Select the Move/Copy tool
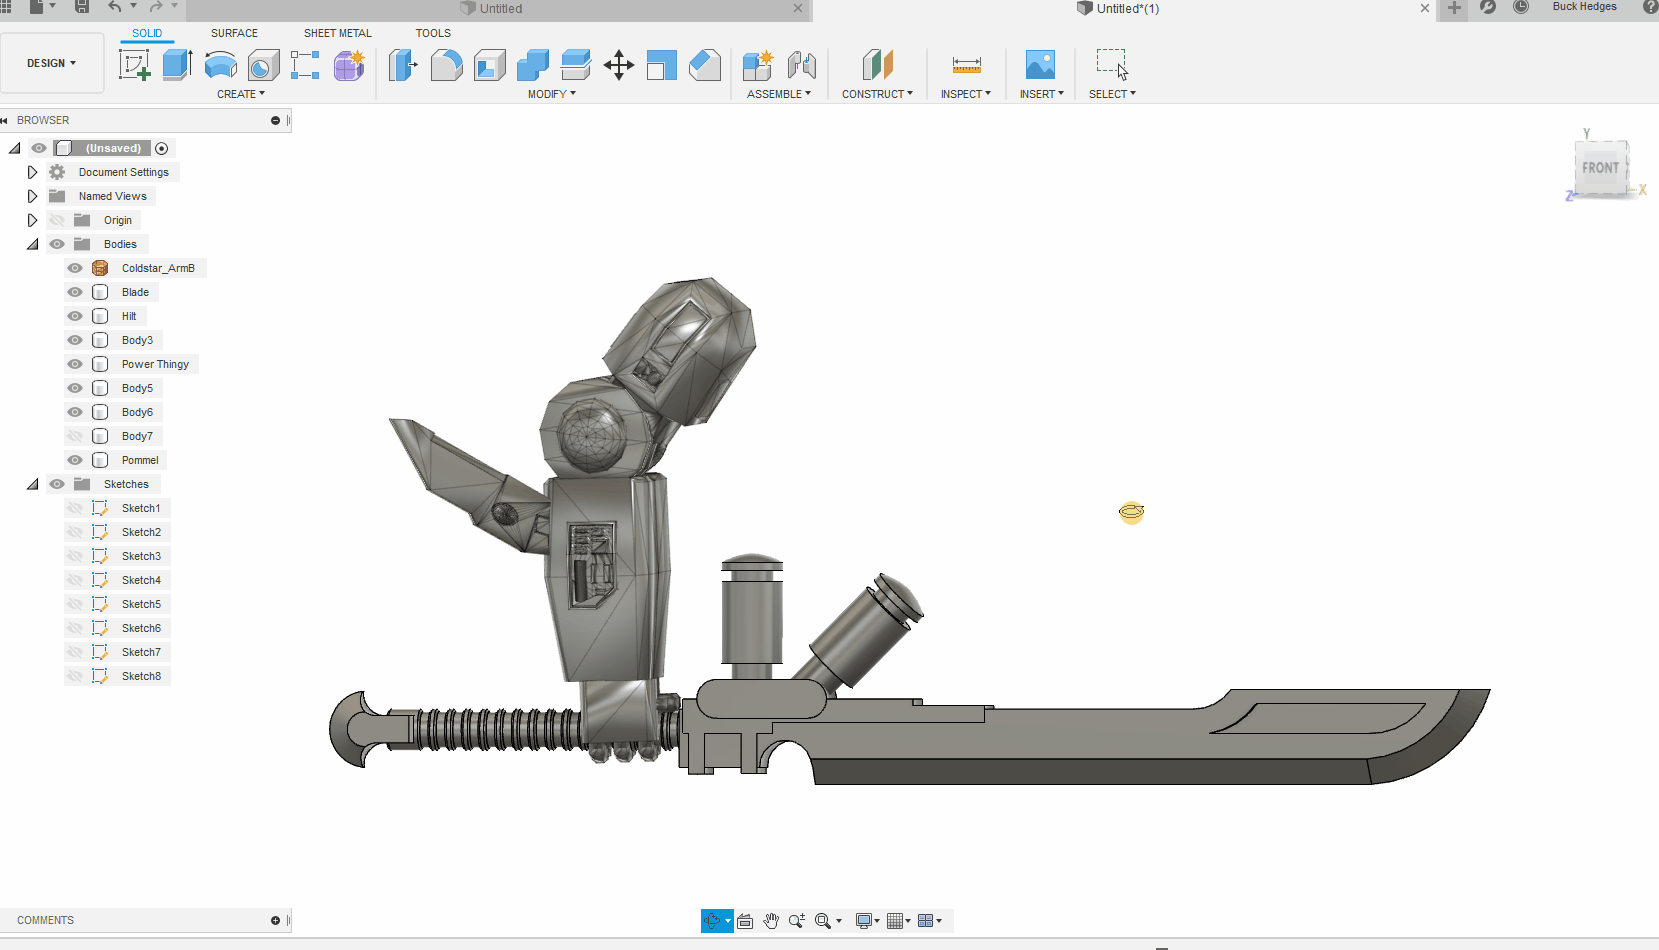The width and height of the screenshot is (1659, 950). (x=619, y=65)
